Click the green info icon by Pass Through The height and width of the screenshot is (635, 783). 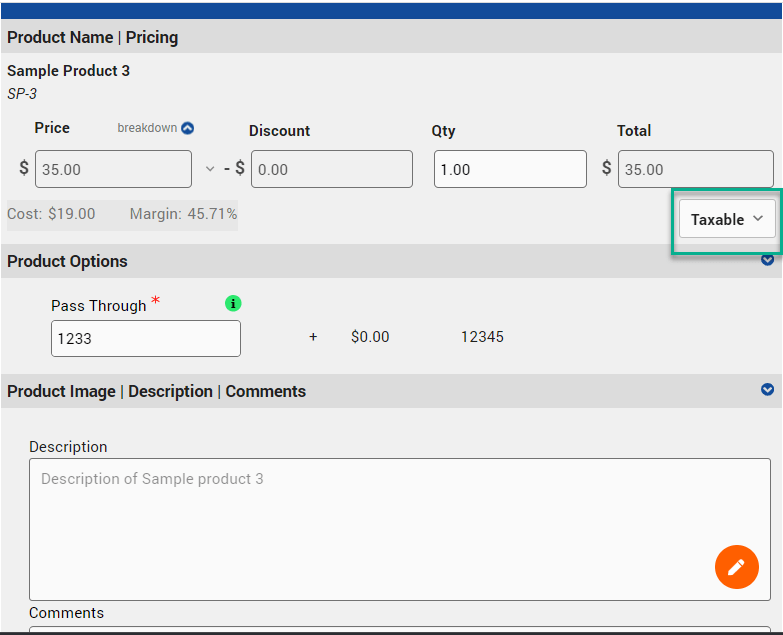[x=233, y=303]
